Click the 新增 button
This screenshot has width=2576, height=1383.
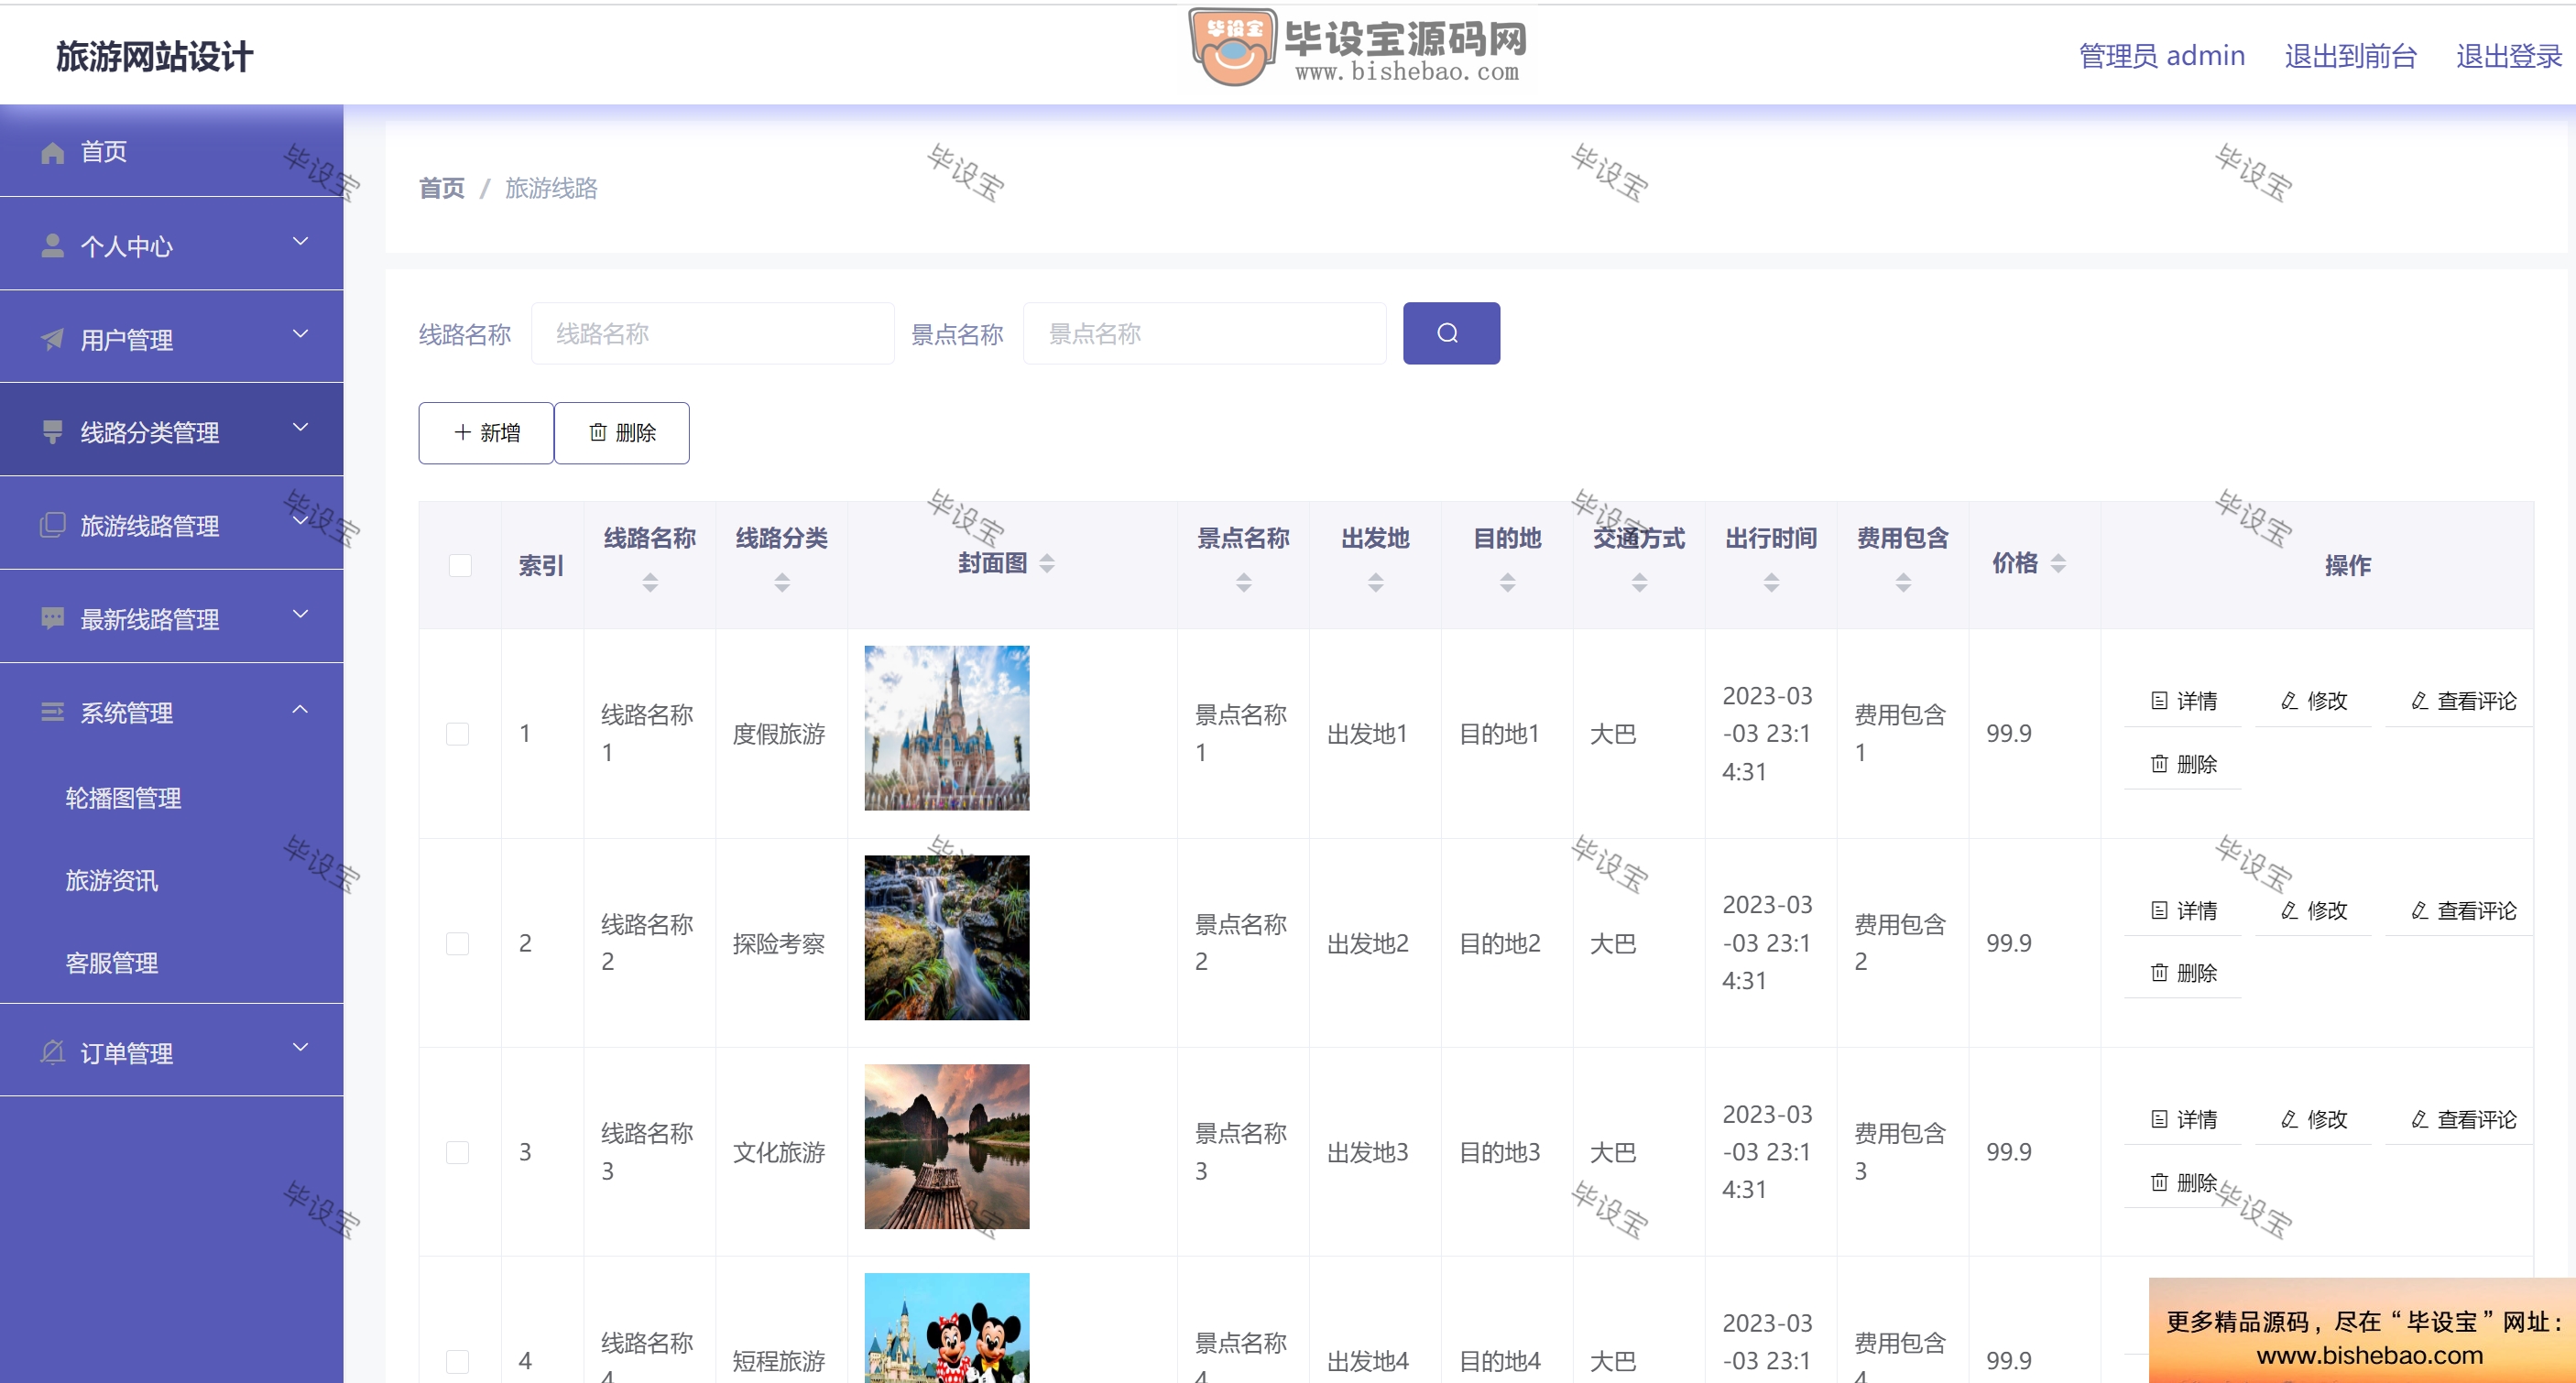point(486,433)
